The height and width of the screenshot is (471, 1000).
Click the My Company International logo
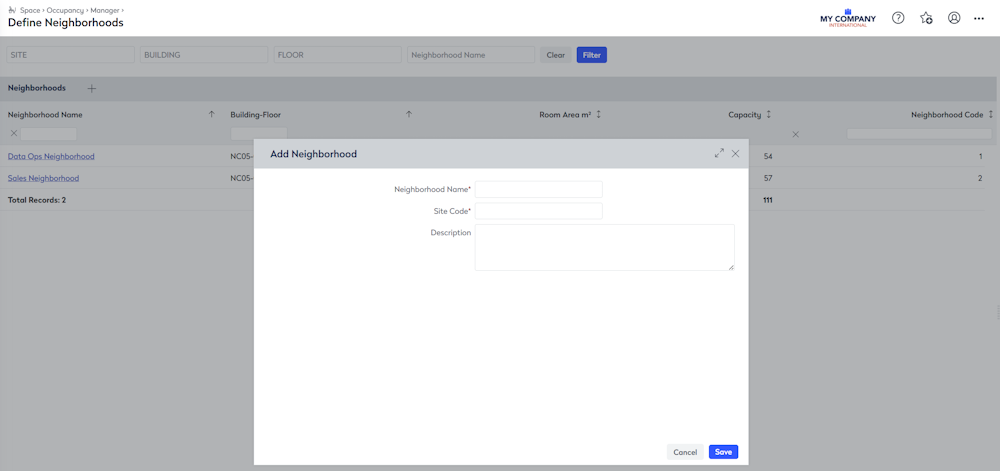click(848, 18)
